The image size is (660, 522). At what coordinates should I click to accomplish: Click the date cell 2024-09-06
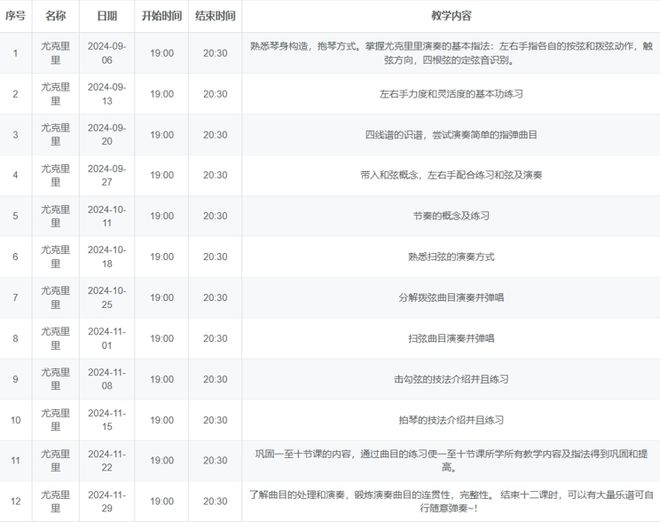106,52
